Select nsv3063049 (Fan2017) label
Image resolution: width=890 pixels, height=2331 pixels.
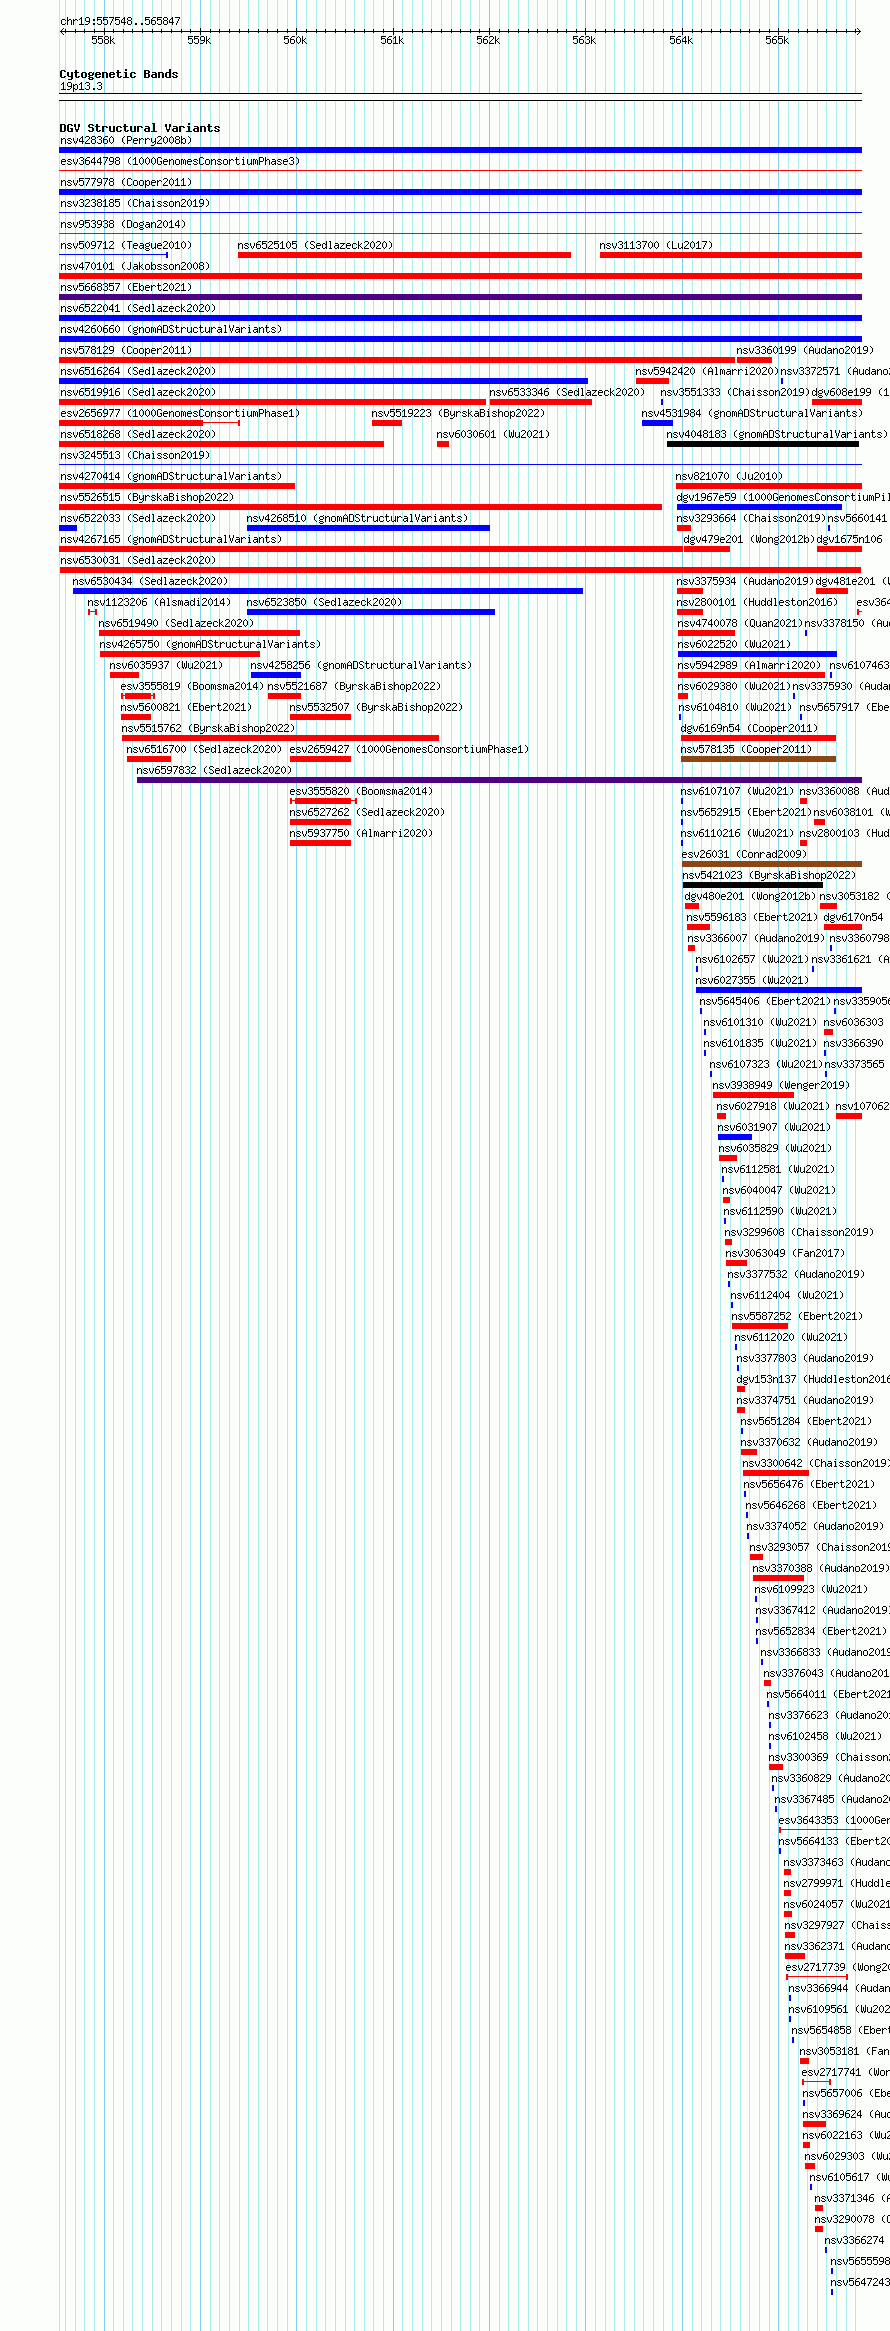pyautogui.click(x=785, y=1254)
